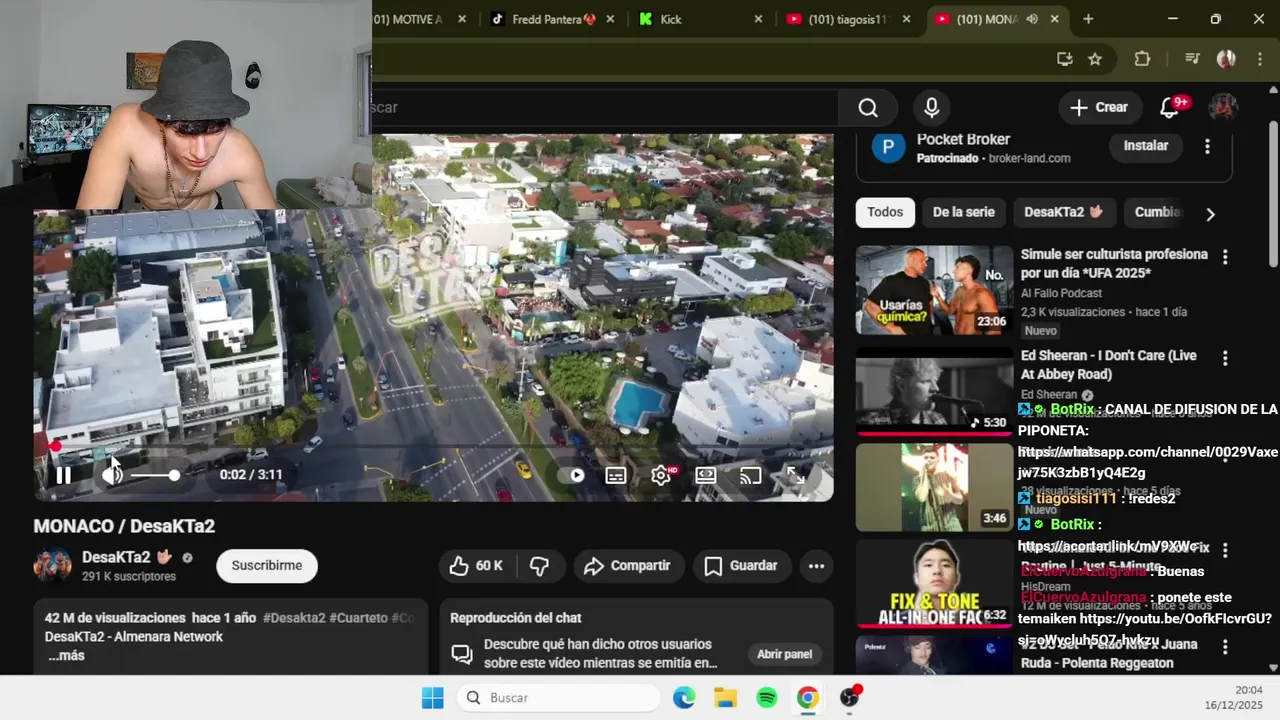Cast the video to a TV
This screenshot has width=1280, height=720.
click(x=750, y=476)
